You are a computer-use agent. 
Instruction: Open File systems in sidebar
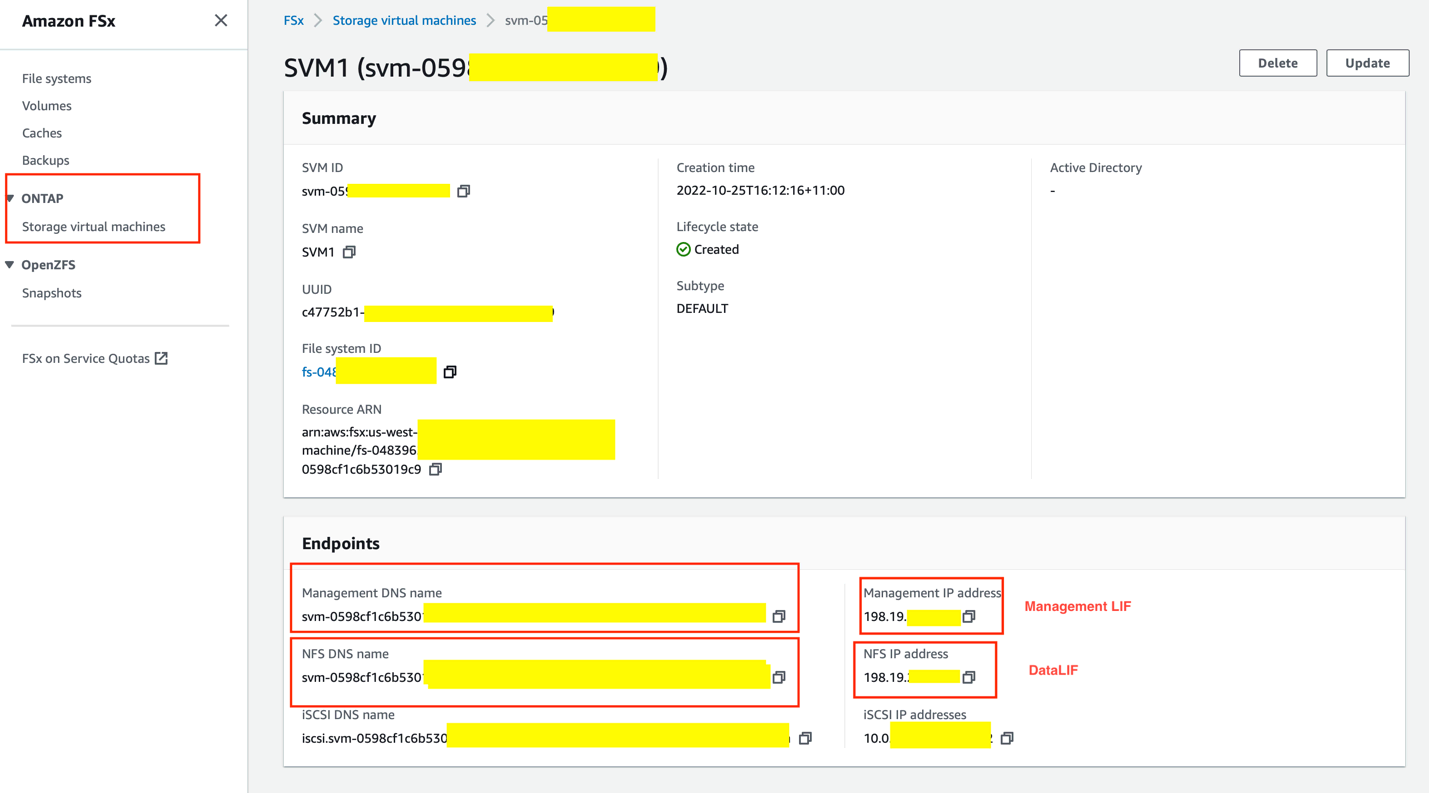pyautogui.click(x=56, y=78)
